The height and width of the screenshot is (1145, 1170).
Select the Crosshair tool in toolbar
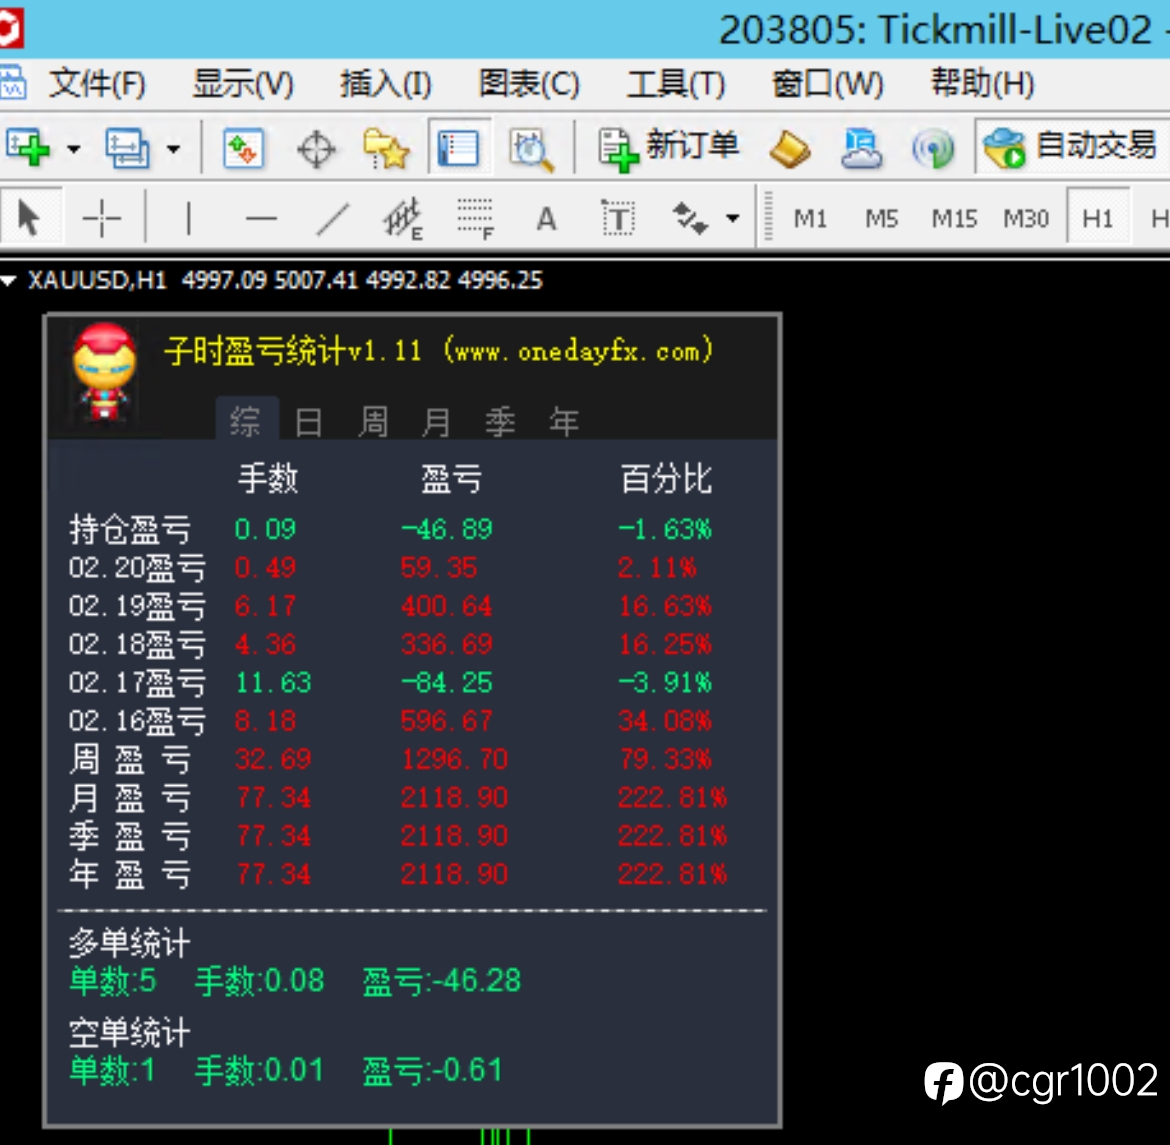[101, 218]
